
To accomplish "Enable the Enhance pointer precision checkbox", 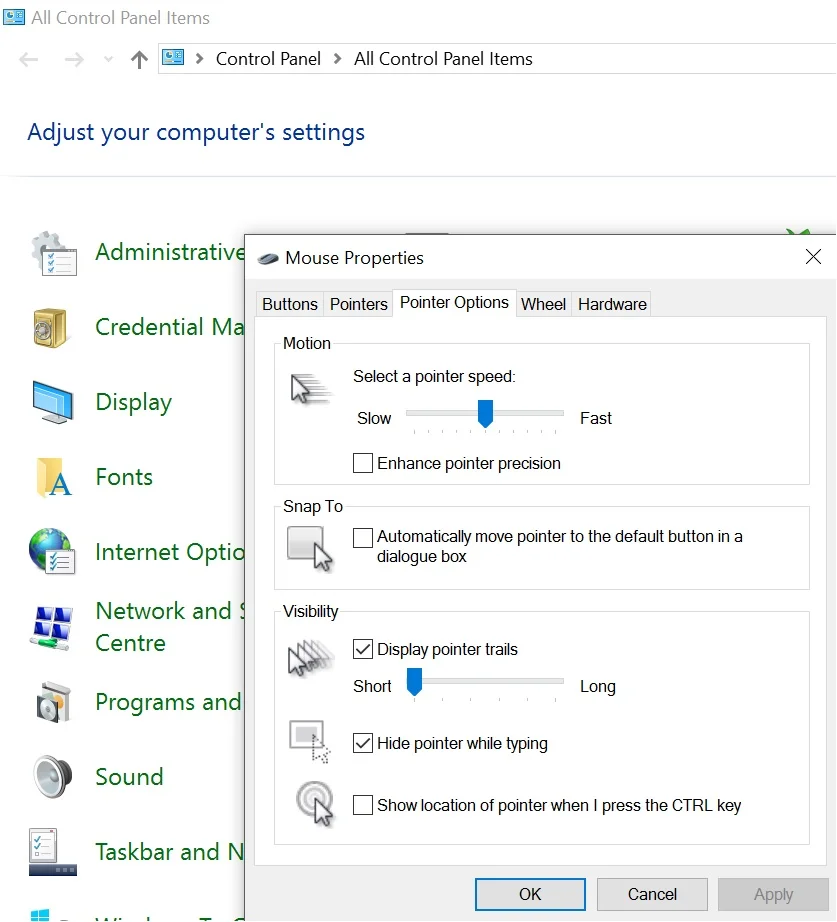I will [363, 463].
